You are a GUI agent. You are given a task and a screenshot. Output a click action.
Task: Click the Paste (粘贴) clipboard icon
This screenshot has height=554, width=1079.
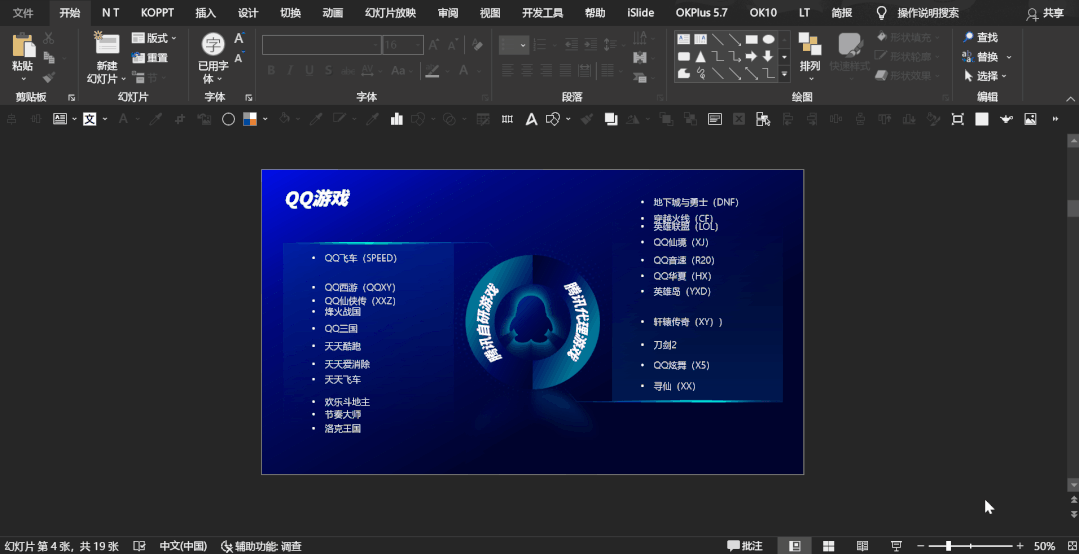tap(23, 45)
